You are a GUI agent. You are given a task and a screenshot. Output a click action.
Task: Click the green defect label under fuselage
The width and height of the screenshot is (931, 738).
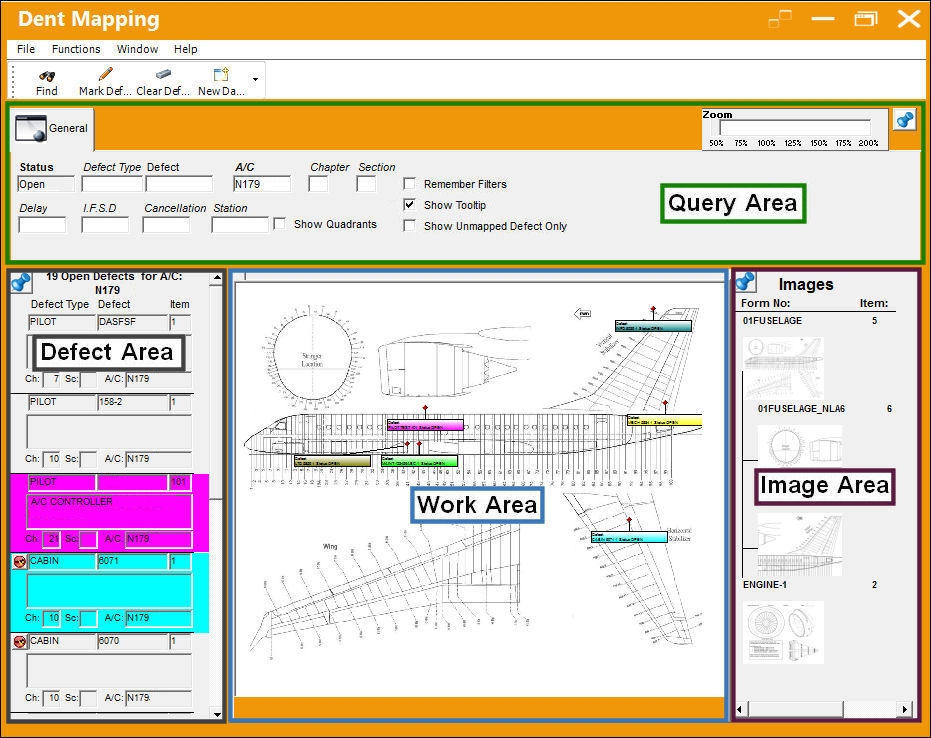pyautogui.click(x=419, y=461)
